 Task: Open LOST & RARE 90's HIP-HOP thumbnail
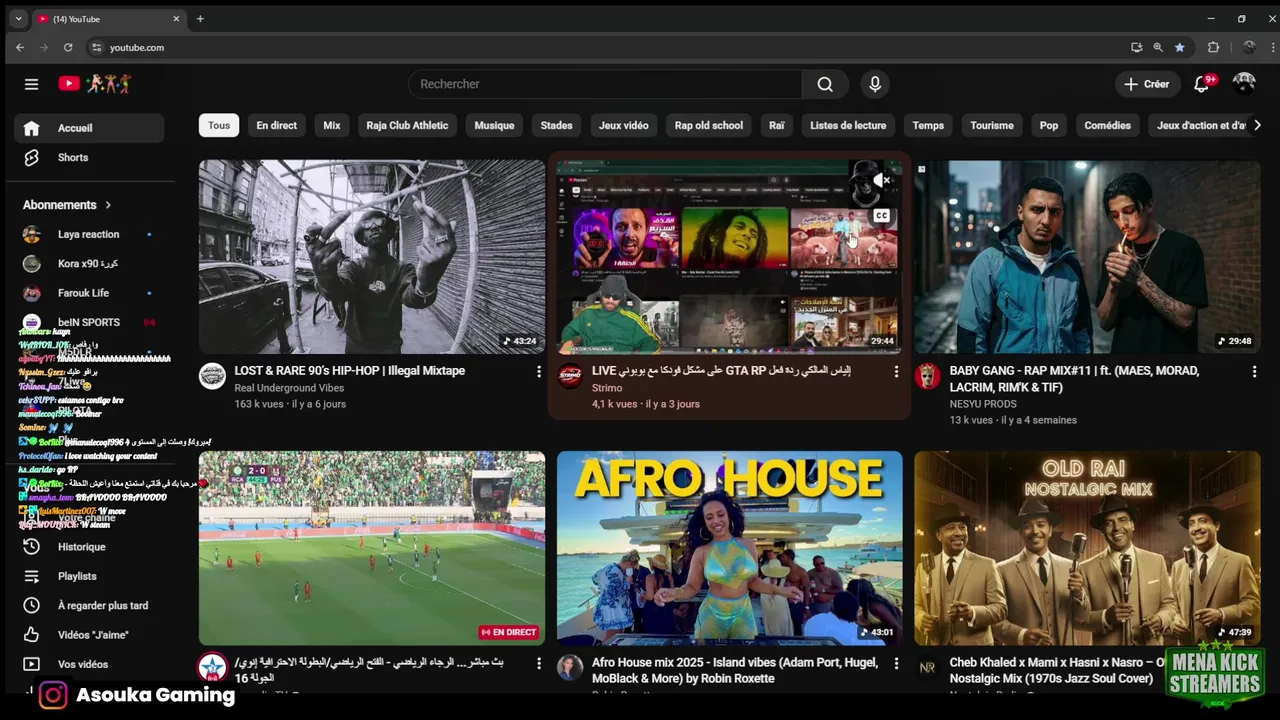pos(372,257)
